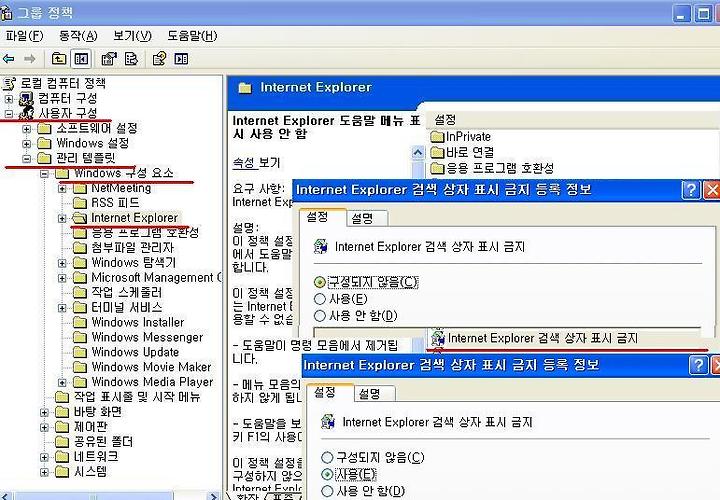Expand the Internet Explorer tree node
720x500 pixels.
click(62, 218)
